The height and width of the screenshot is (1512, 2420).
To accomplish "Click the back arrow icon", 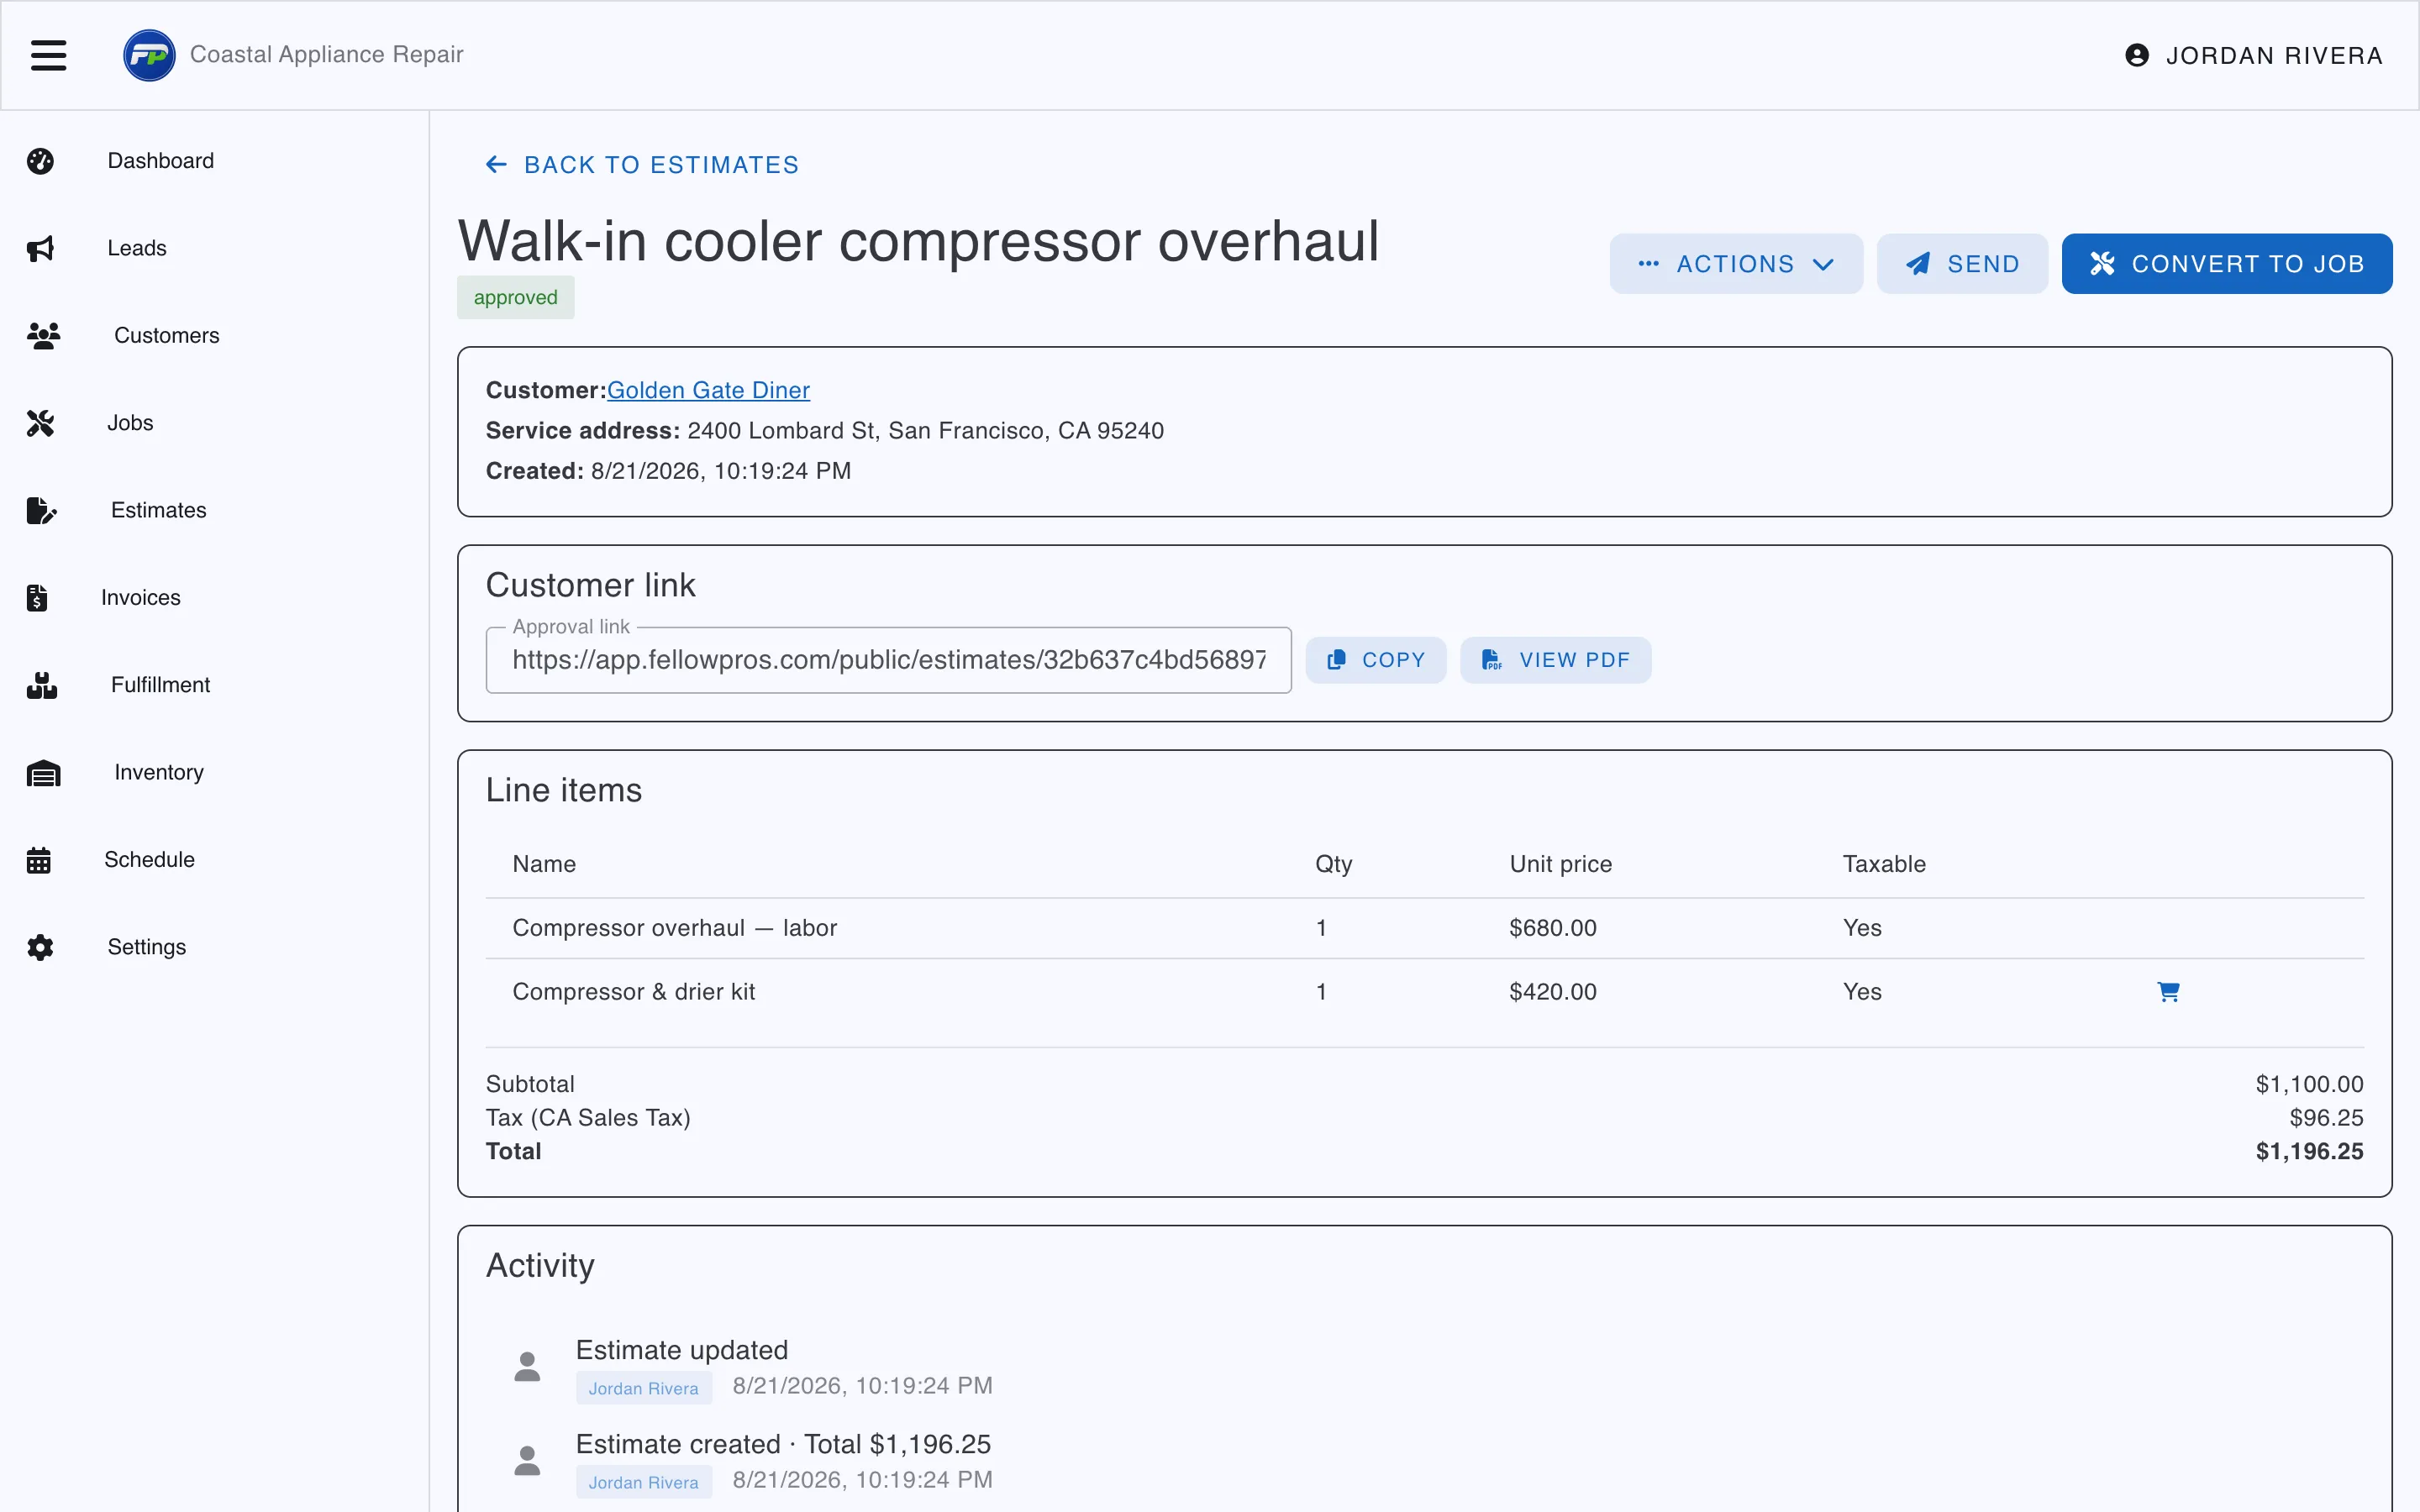I will click(496, 164).
